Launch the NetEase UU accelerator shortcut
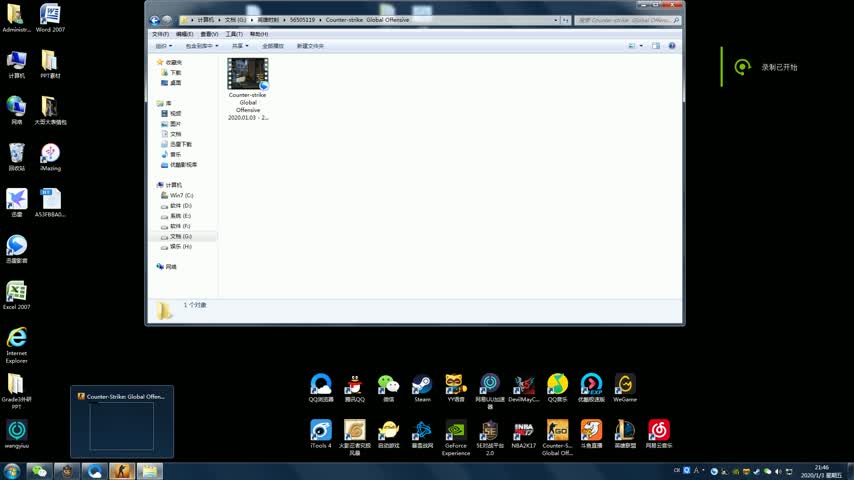The image size is (854, 480). click(490, 391)
